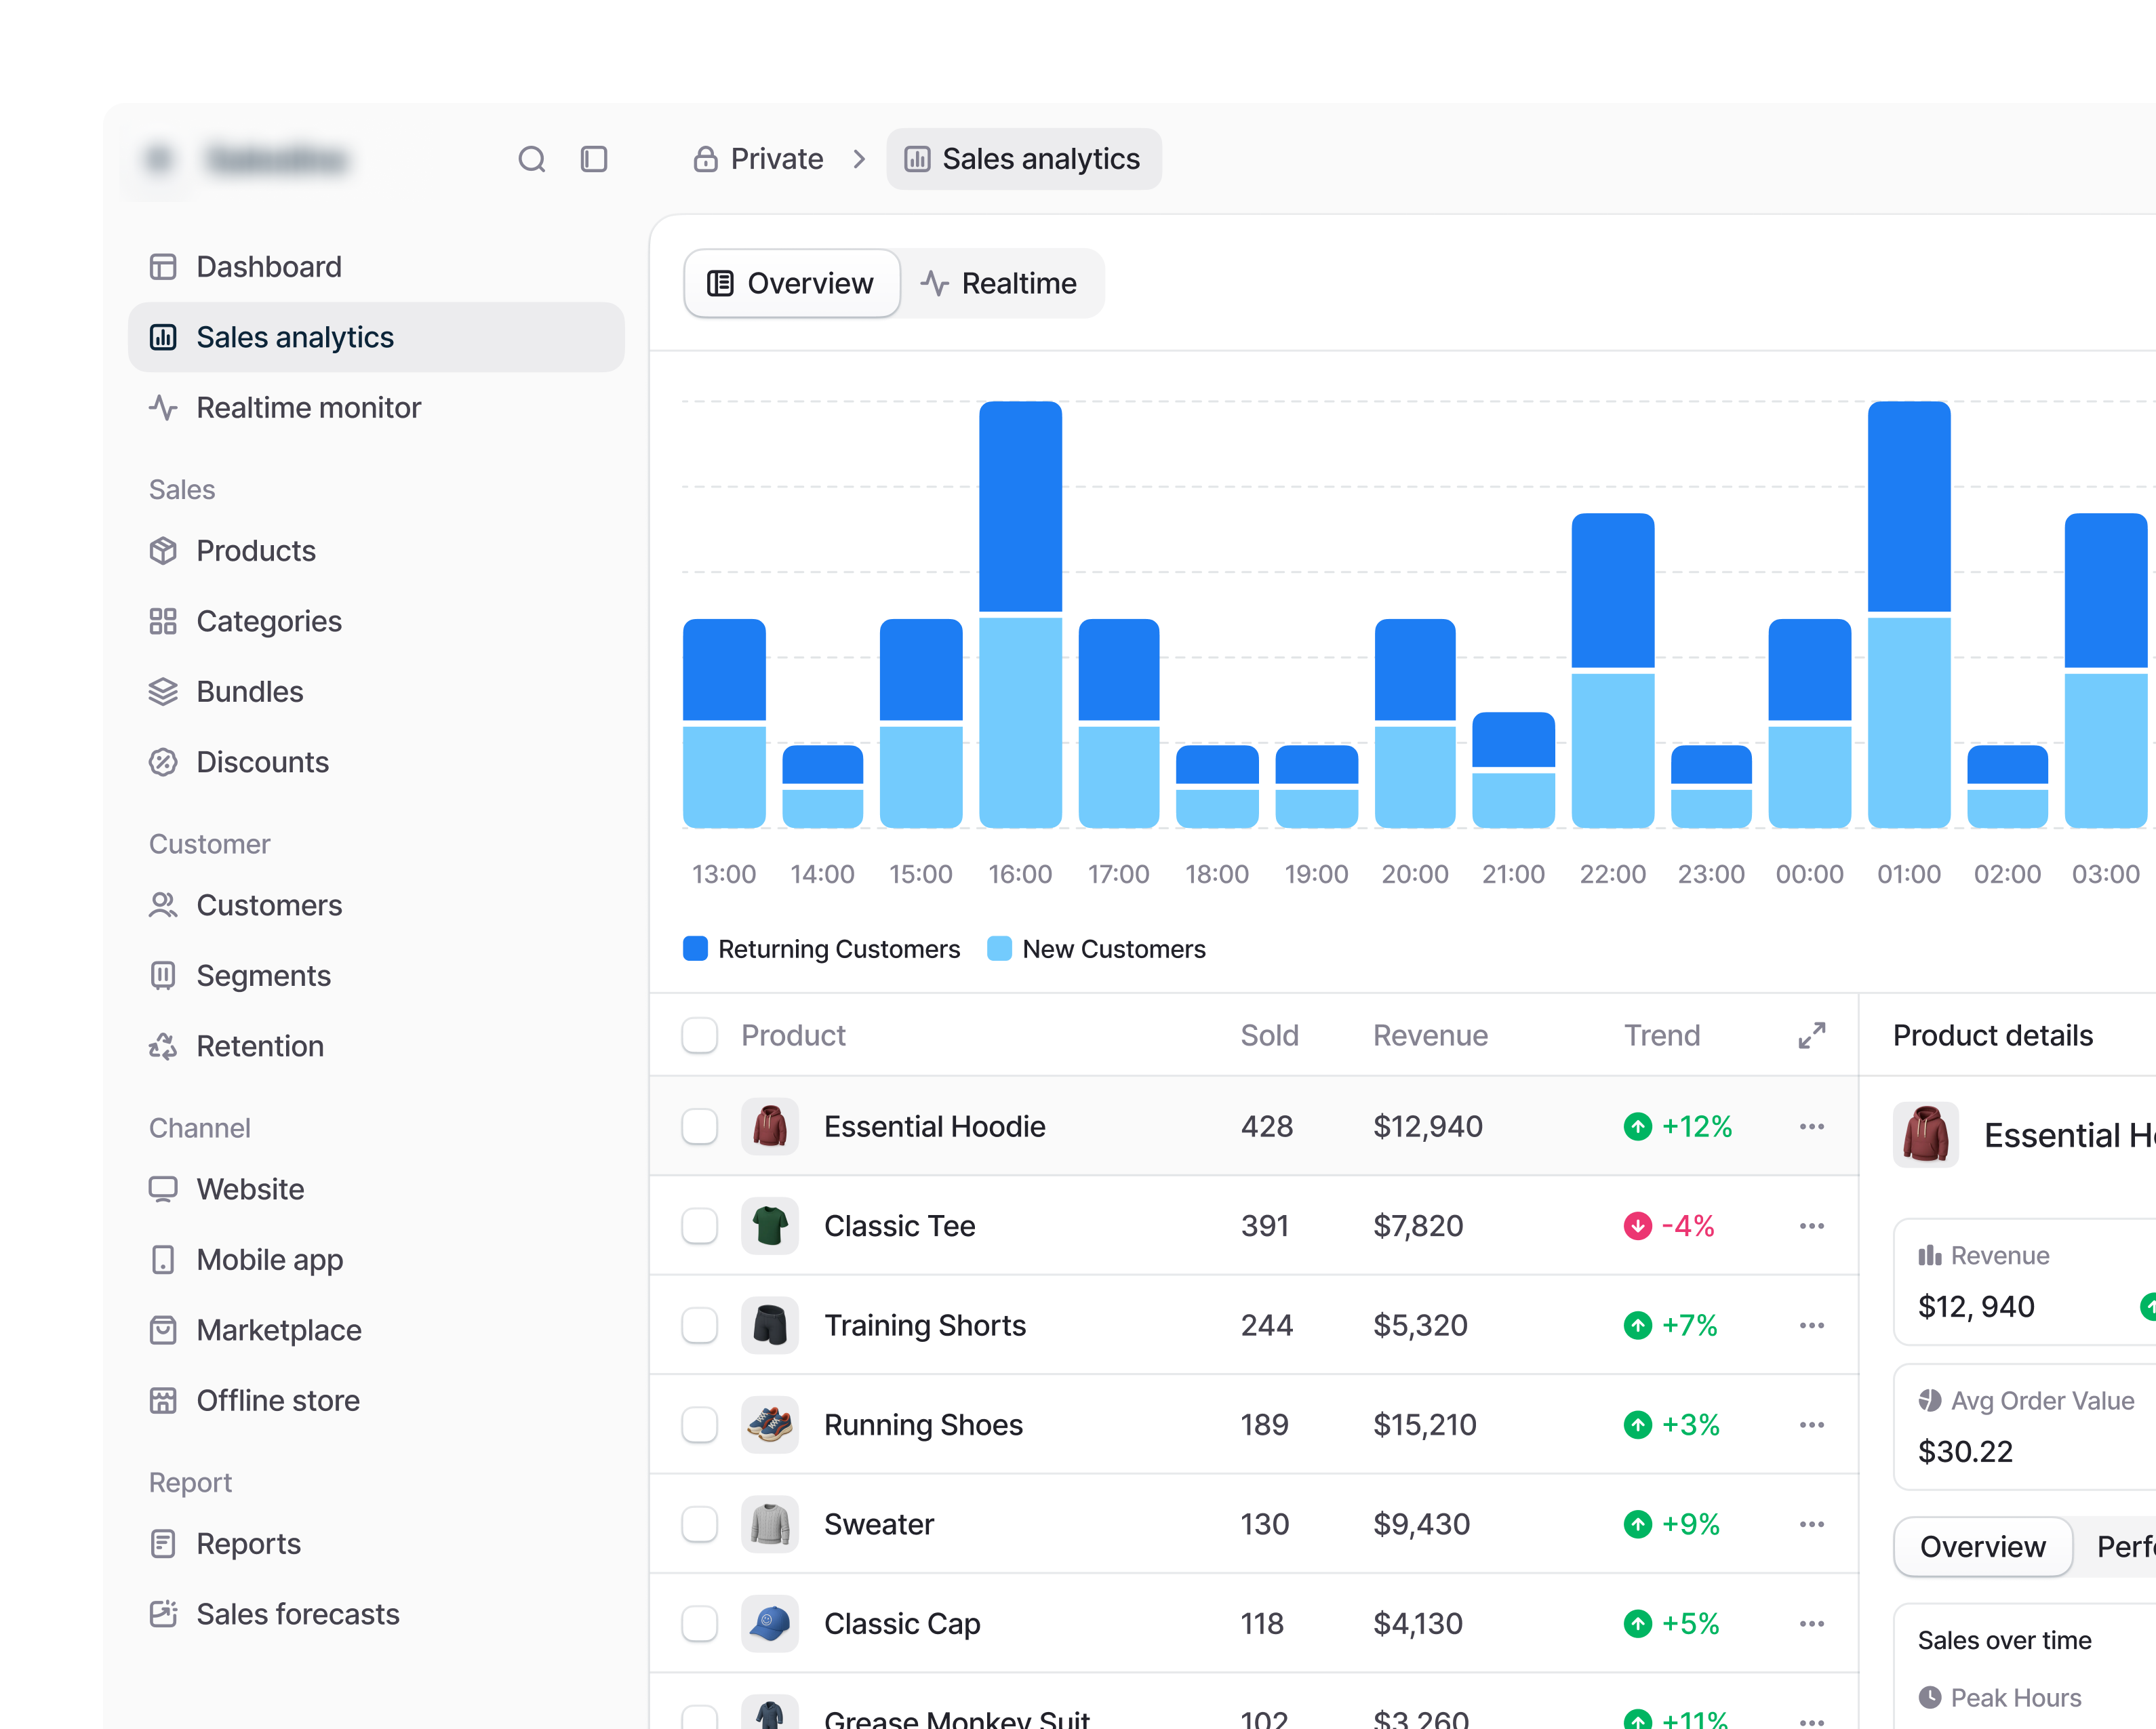Click the Returning Customers legend swatch
Screen dimensions: 2156x1729
point(695,949)
